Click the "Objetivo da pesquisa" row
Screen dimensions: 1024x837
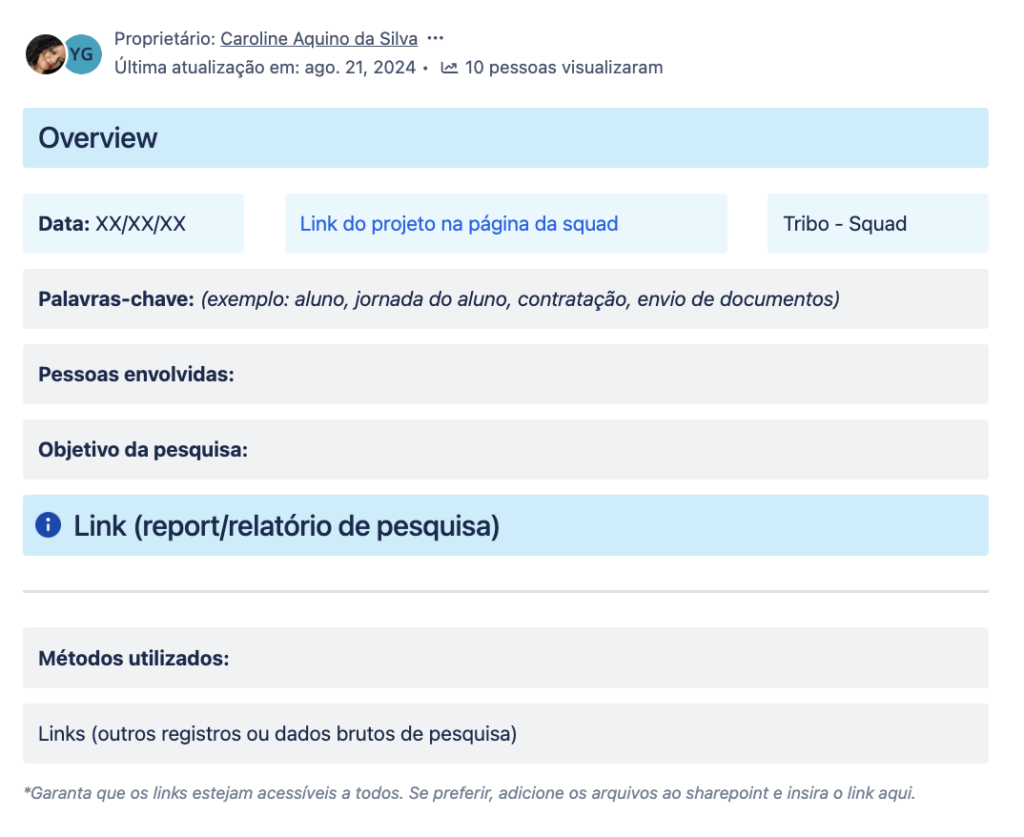pyautogui.click(x=505, y=450)
